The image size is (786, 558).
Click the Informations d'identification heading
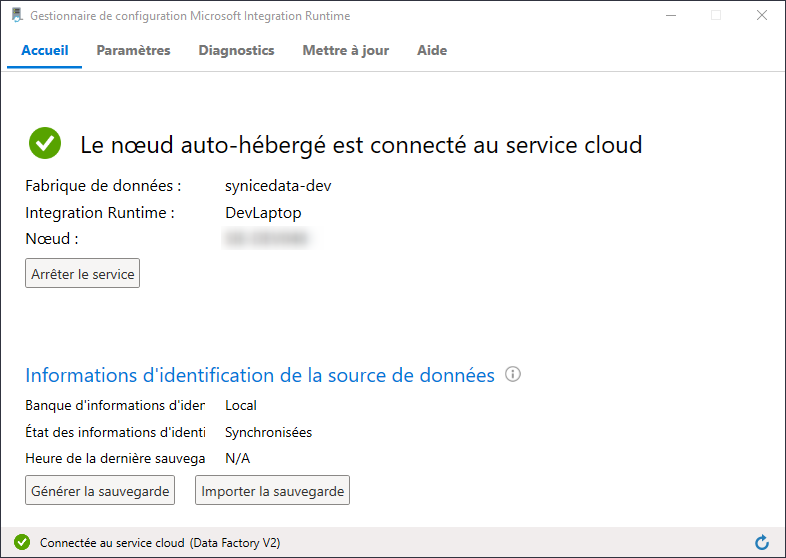pyautogui.click(x=260, y=375)
